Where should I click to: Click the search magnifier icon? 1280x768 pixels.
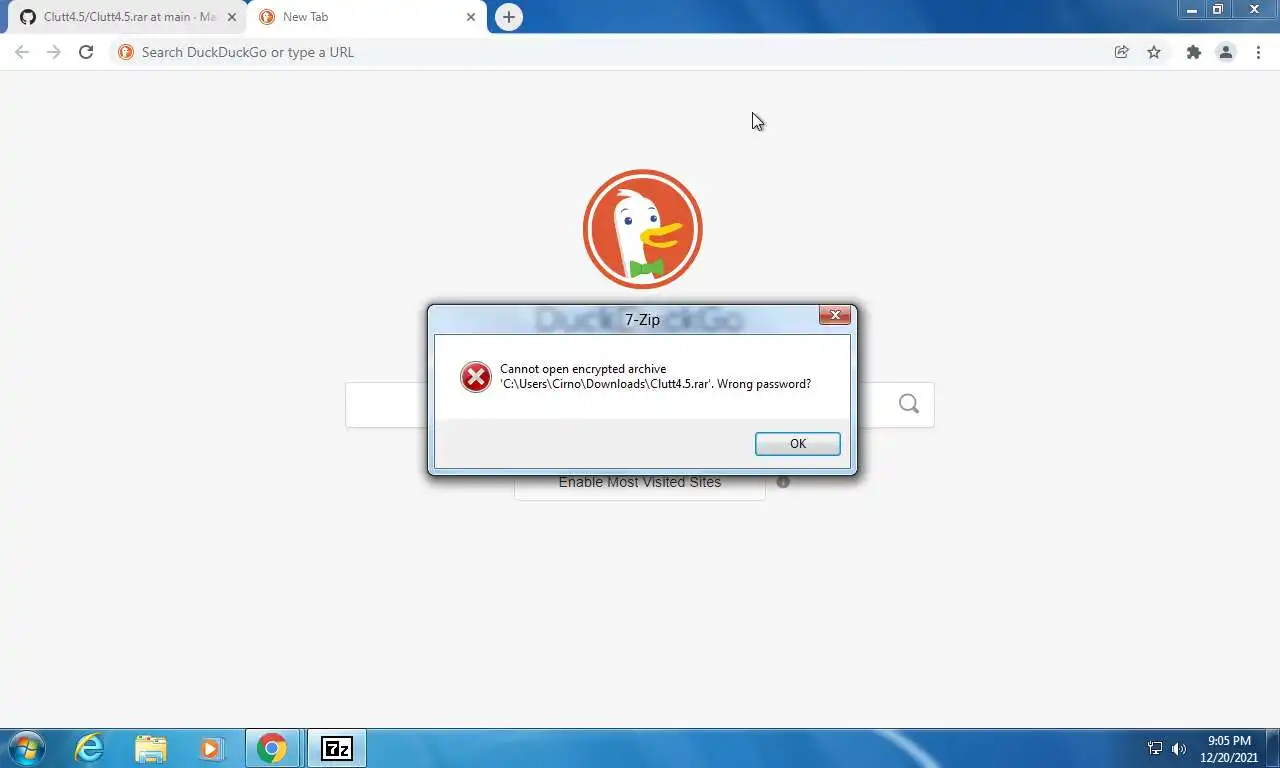coord(908,404)
